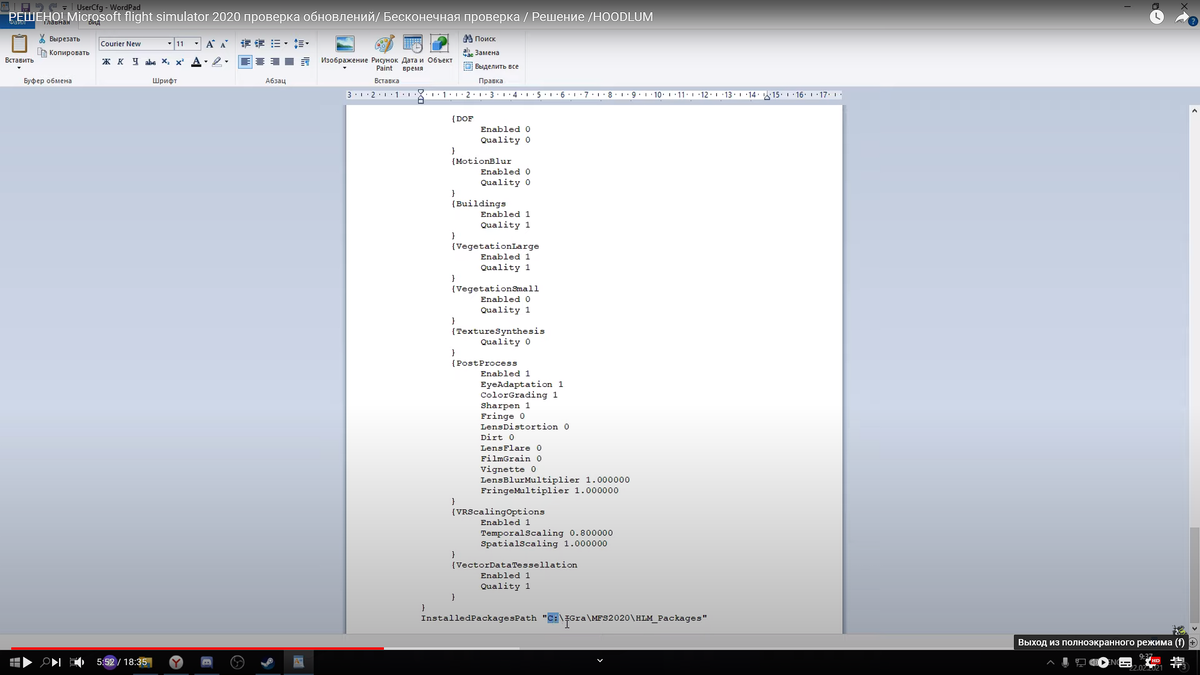Screen dimensions: 1200x675
Task: Apply increase indent in paragraph group
Action: click(x=260, y=44)
